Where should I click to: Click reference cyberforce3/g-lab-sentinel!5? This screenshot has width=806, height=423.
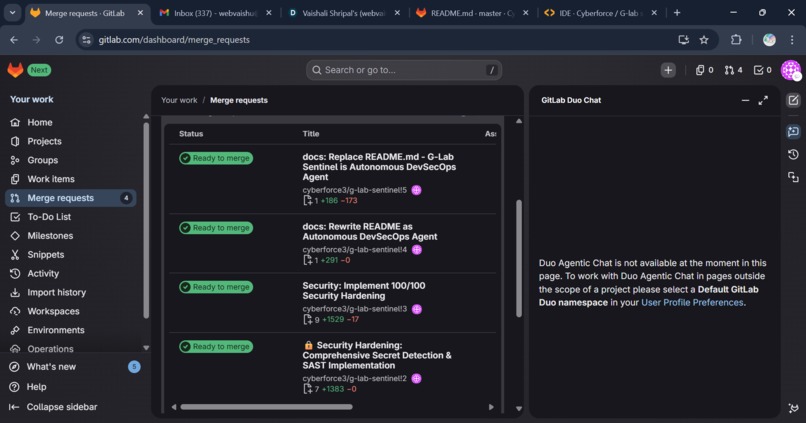[x=355, y=190]
